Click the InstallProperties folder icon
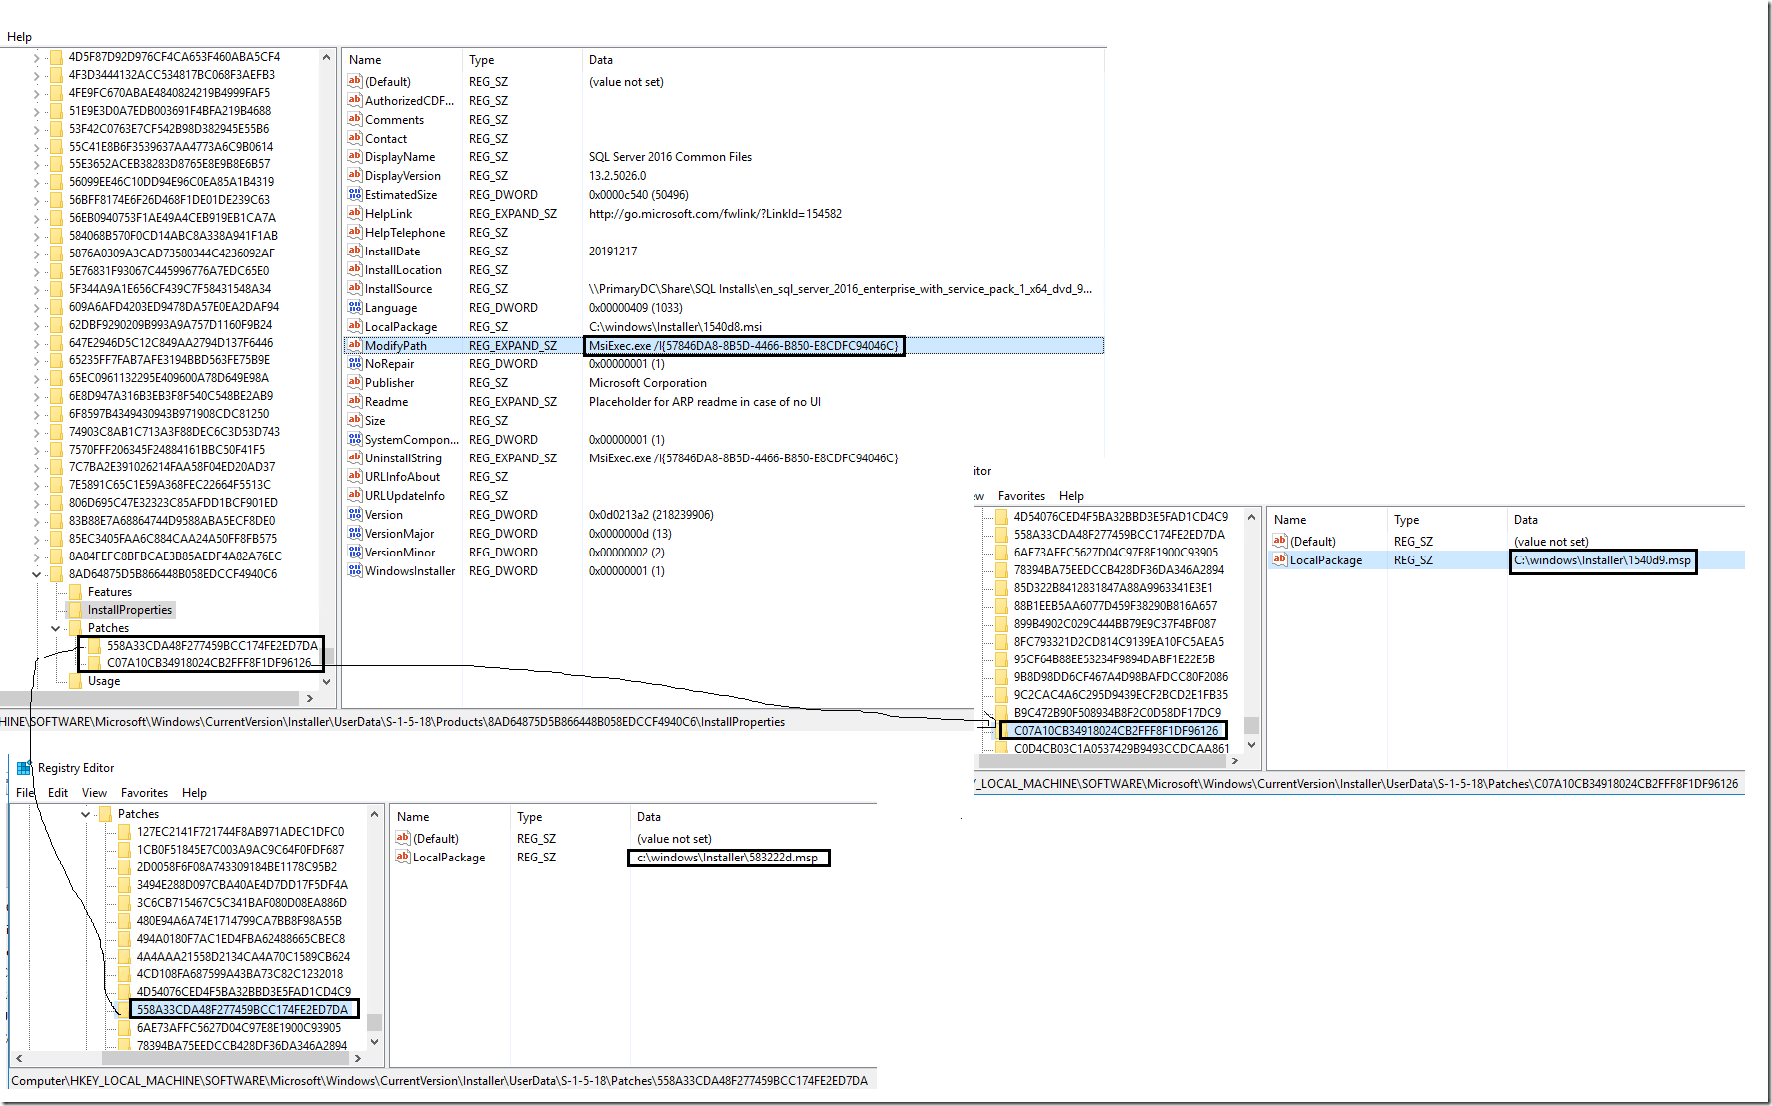The width and height of the screenshot is (1772, 1106). (75, 610)
